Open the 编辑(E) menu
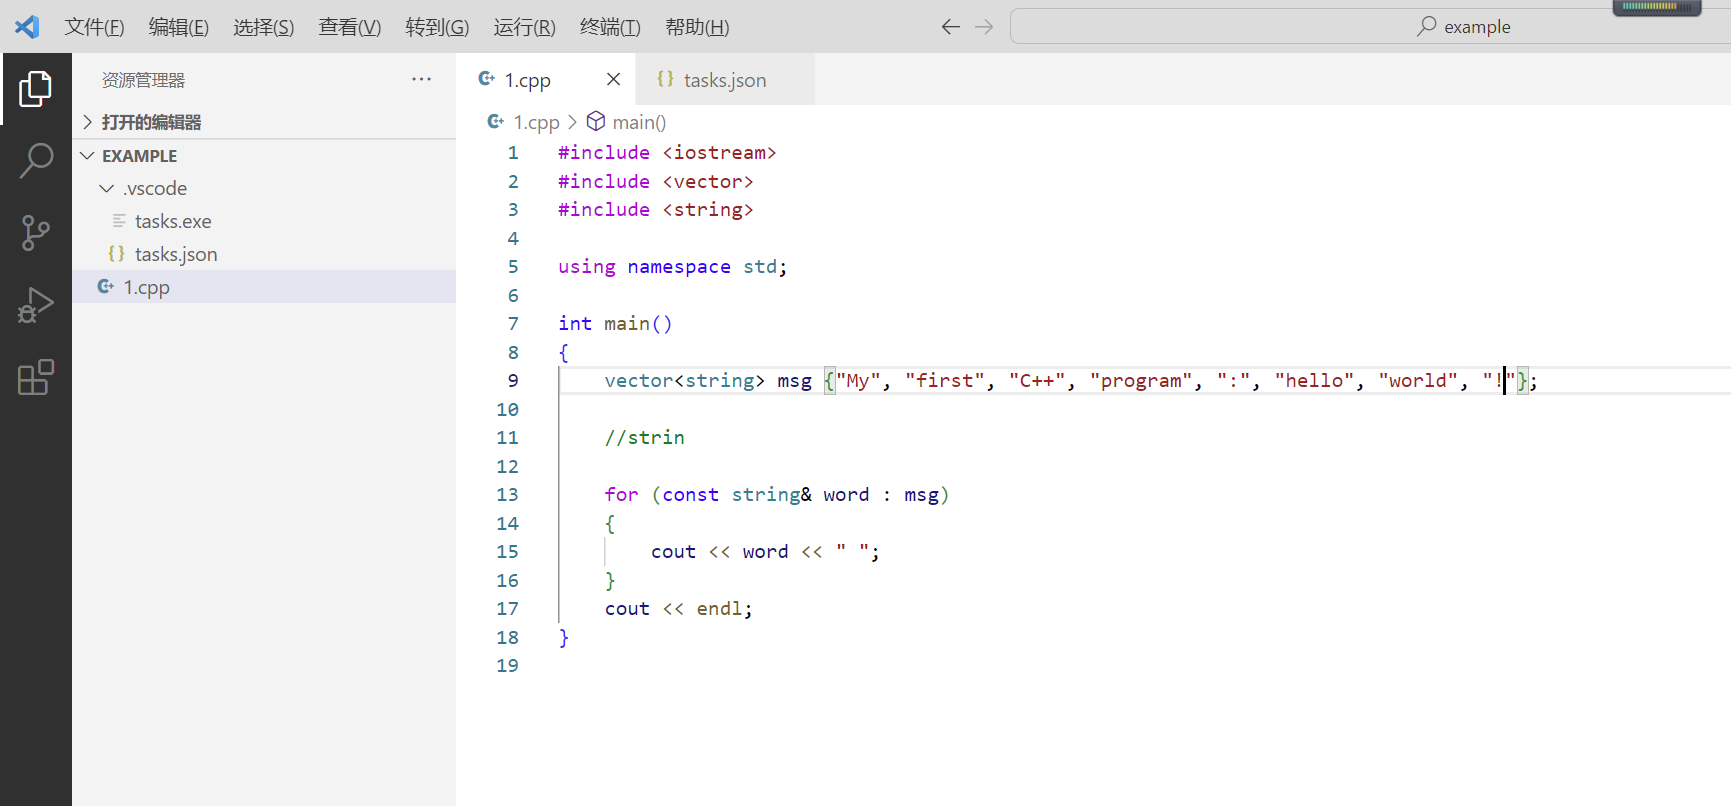The height and width of the screenshot is (806, 1731). point(179,27)
